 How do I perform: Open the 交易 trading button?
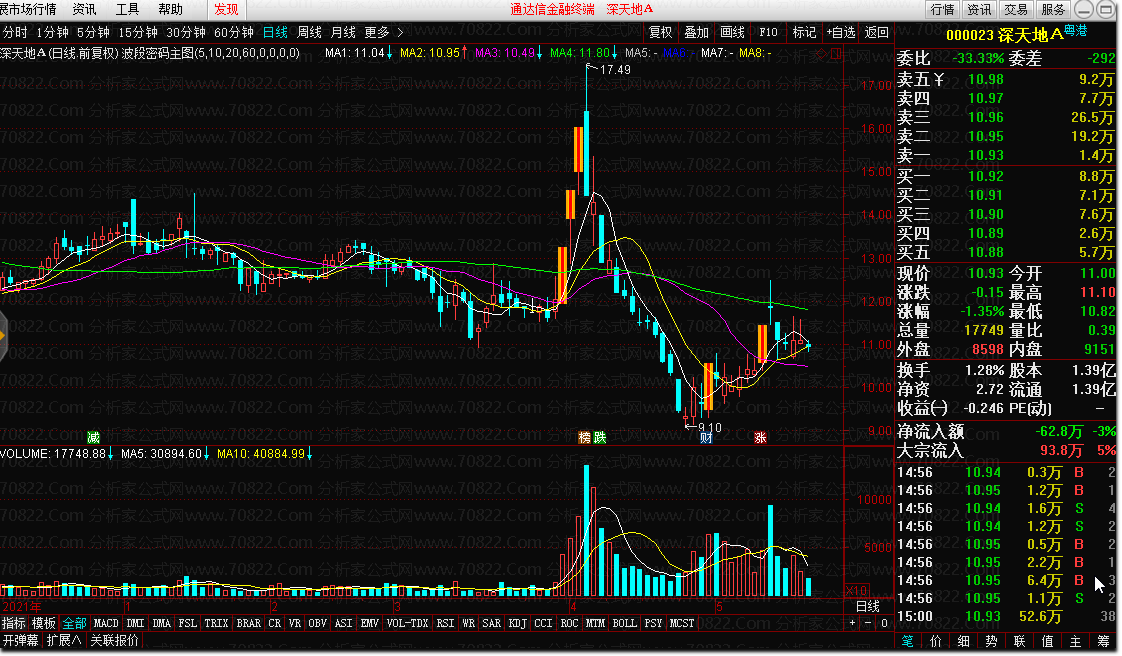pos(1015,9)
